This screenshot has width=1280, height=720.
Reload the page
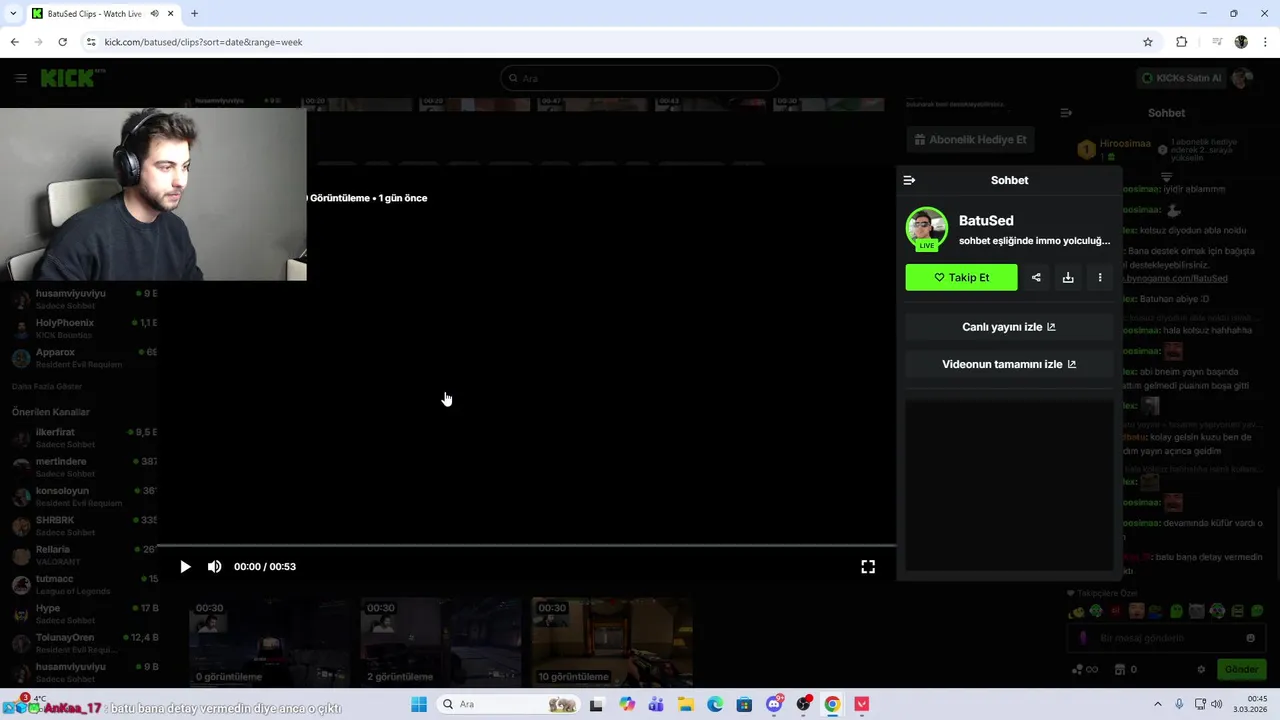coord(62,42)
